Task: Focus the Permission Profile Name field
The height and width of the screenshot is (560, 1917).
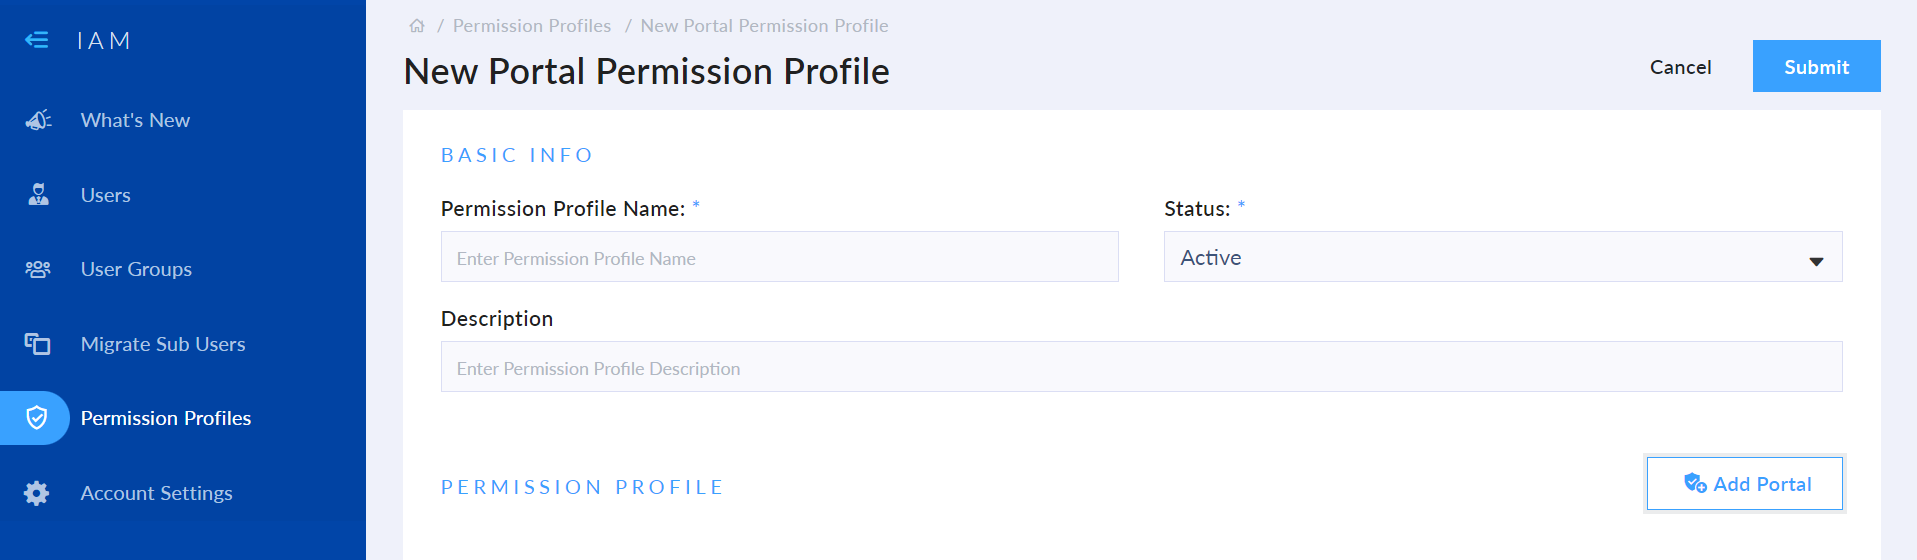Action: pyautogui.click(x=779, y=257)
